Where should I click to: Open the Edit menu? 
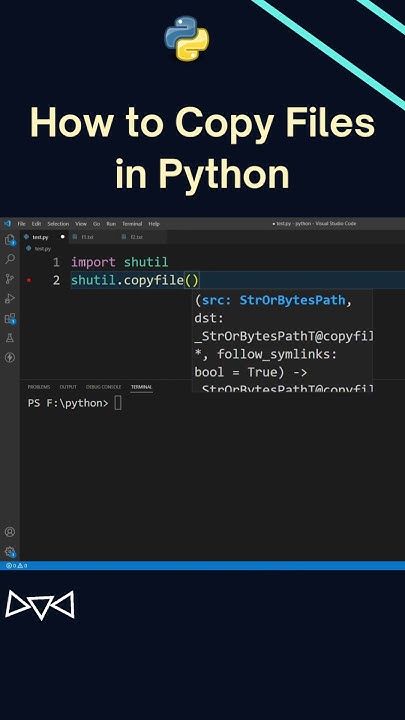click(36, 224)
